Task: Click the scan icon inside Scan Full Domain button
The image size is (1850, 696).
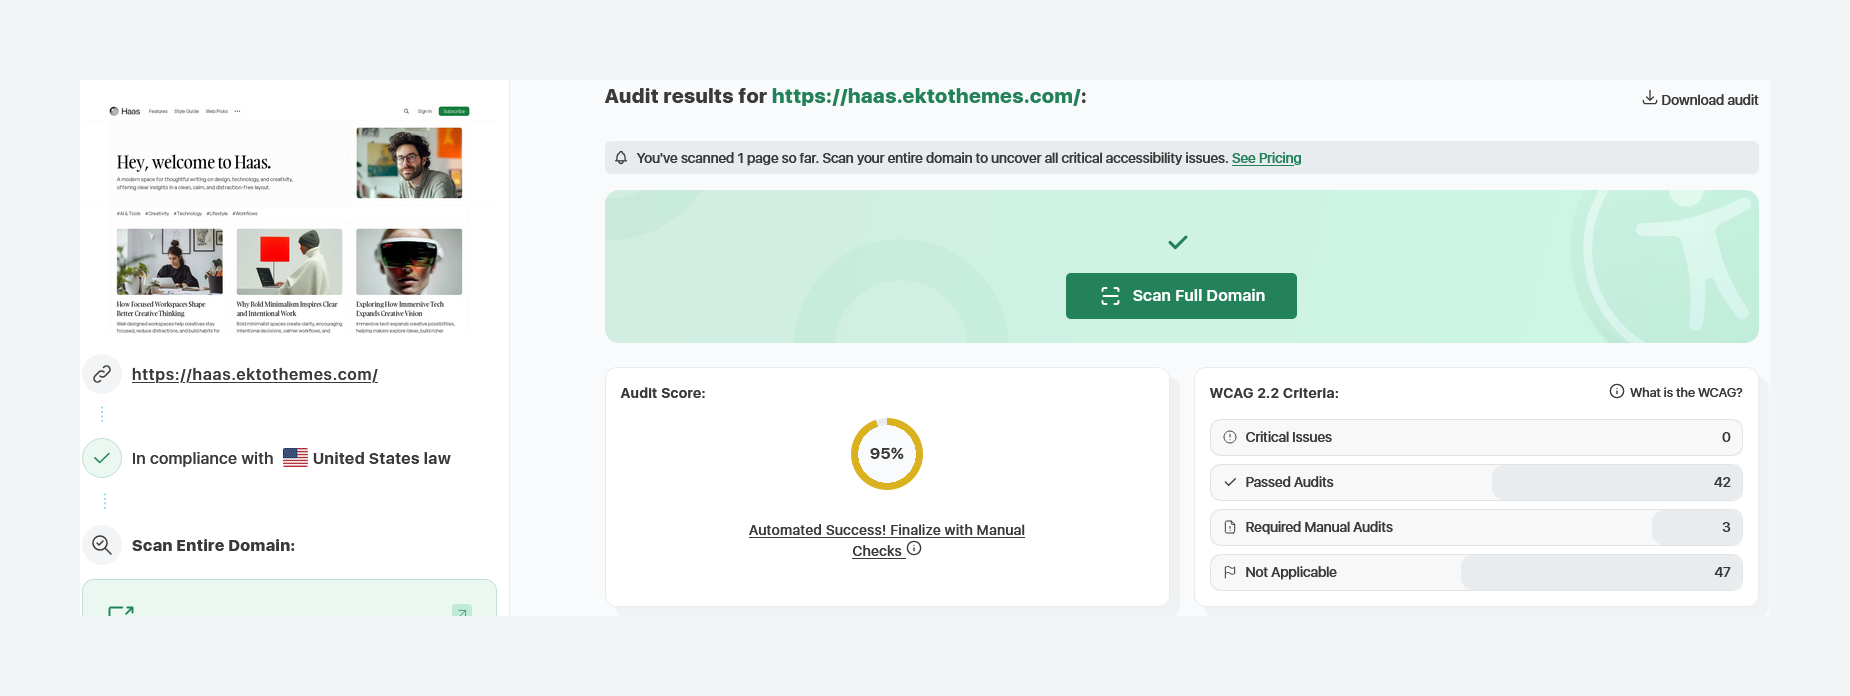Action: 1110,296
